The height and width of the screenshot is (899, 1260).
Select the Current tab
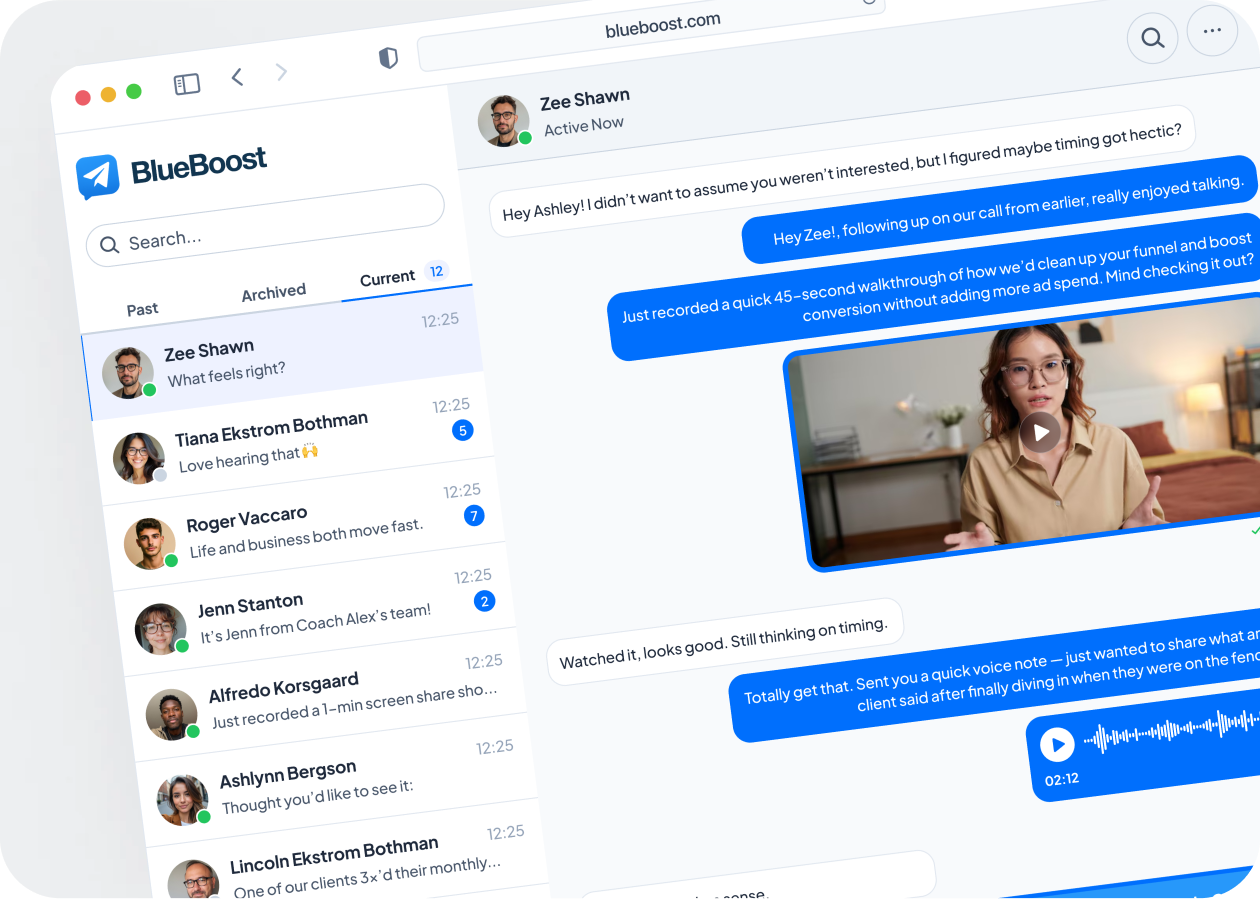[x=388, y=278]
